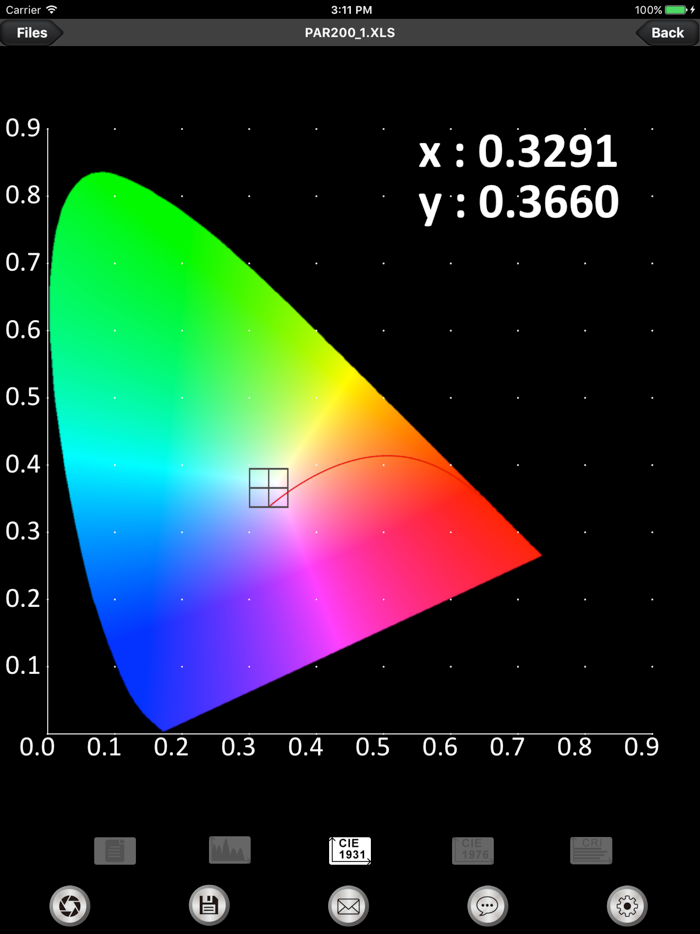Open the Files list
The height and width of the screenshot is (934, 700).
[x=31, y=33]
